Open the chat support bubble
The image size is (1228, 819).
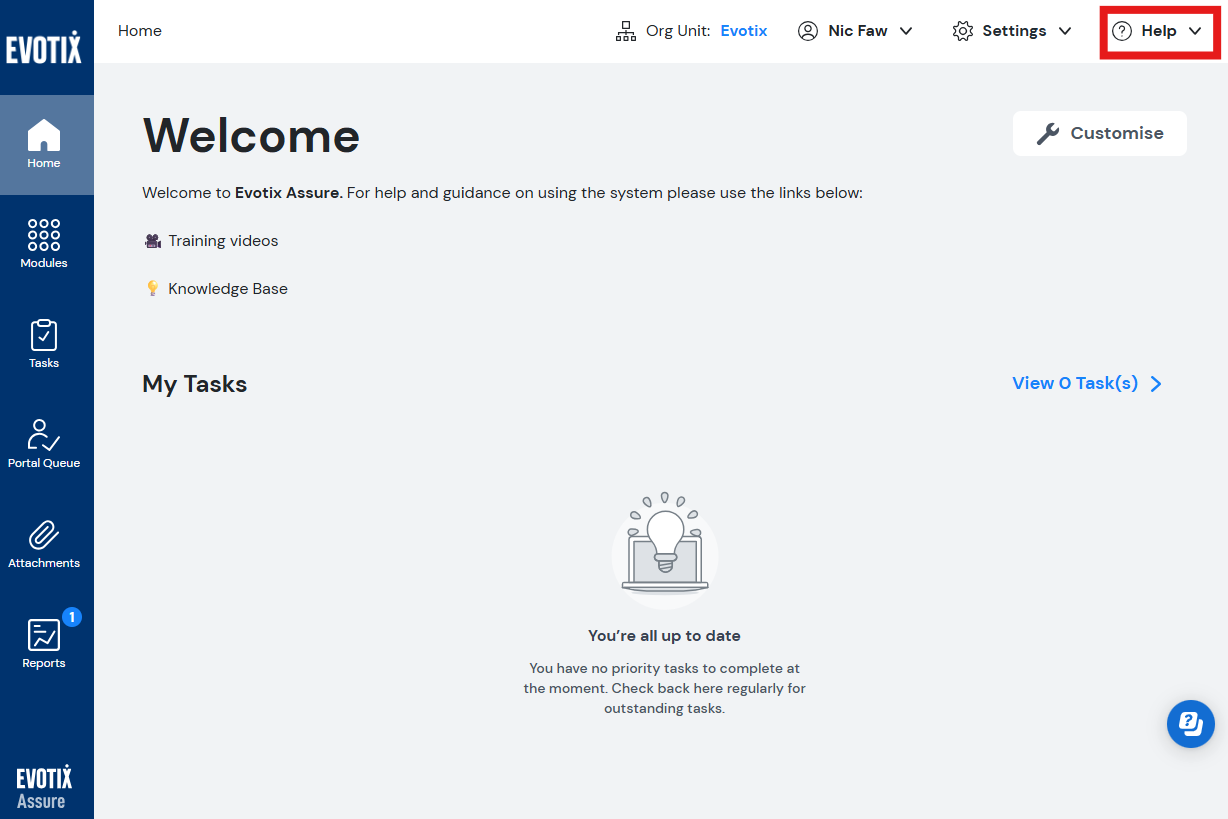[1191, 724]
